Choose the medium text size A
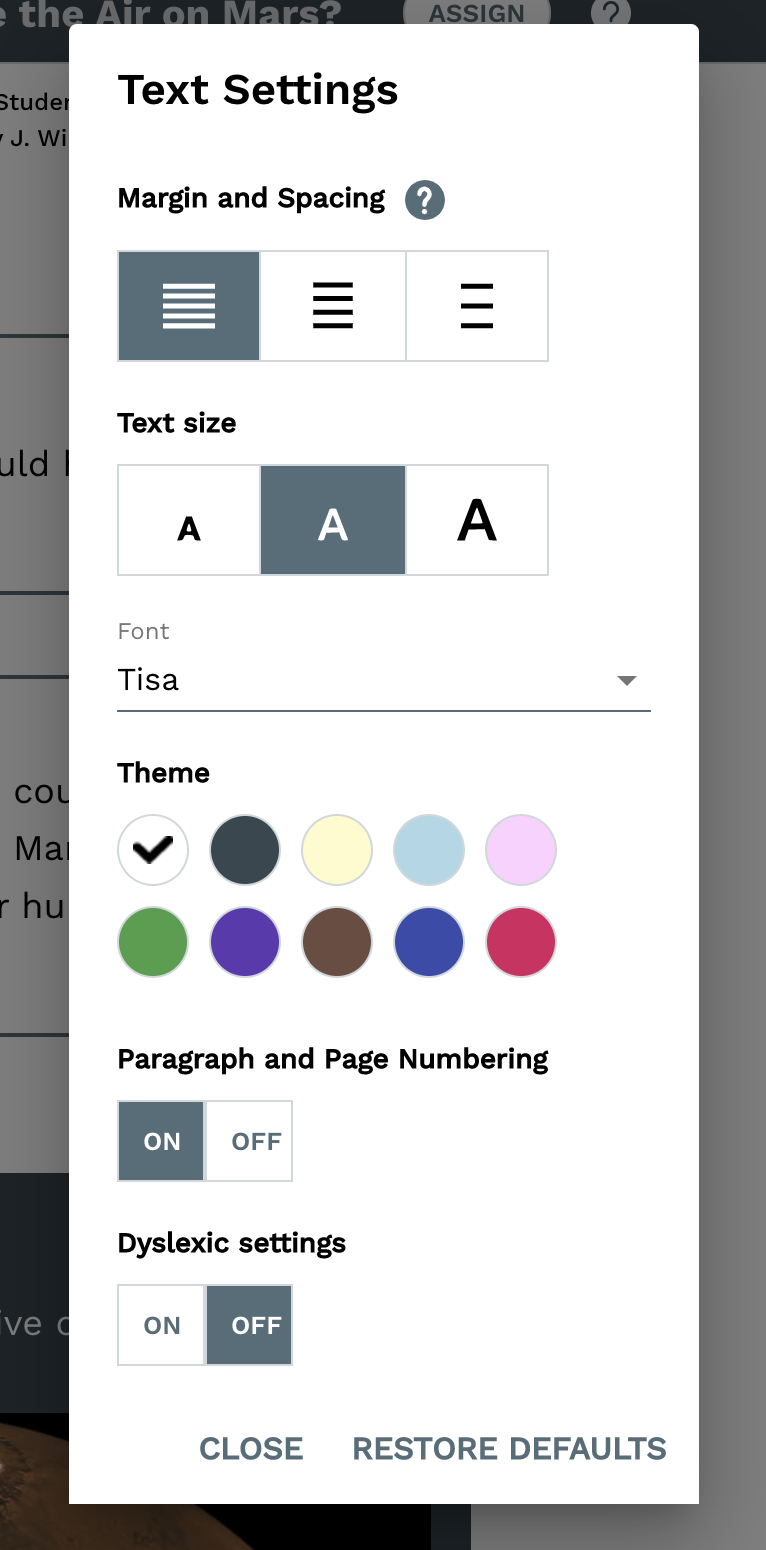This screenshot has width=766, height=1550. tap(333, 520)
